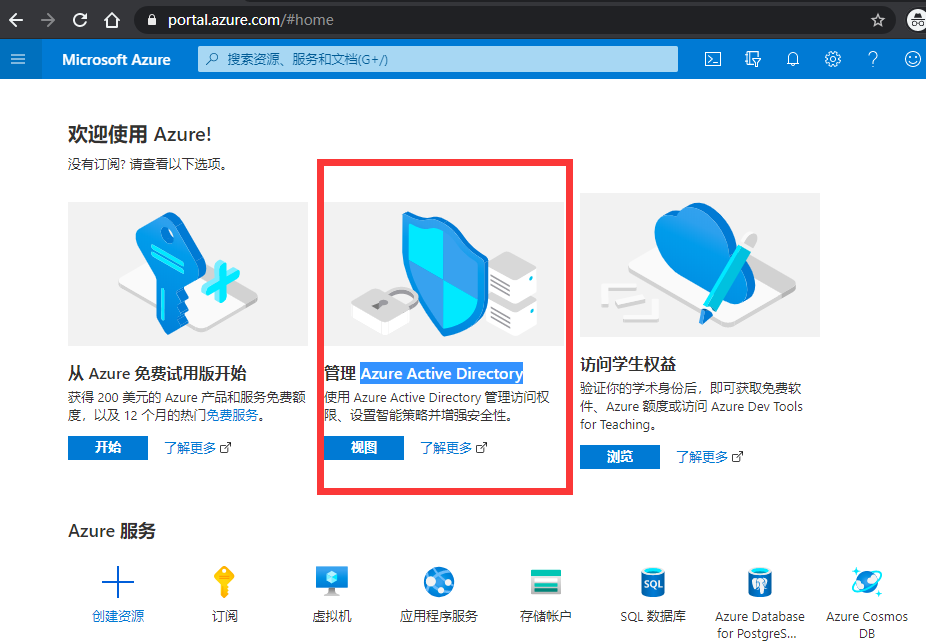Viewport: 926px width, 644px height.
Task: Click the Azure 服务 section heading
Action: point(112,531)
